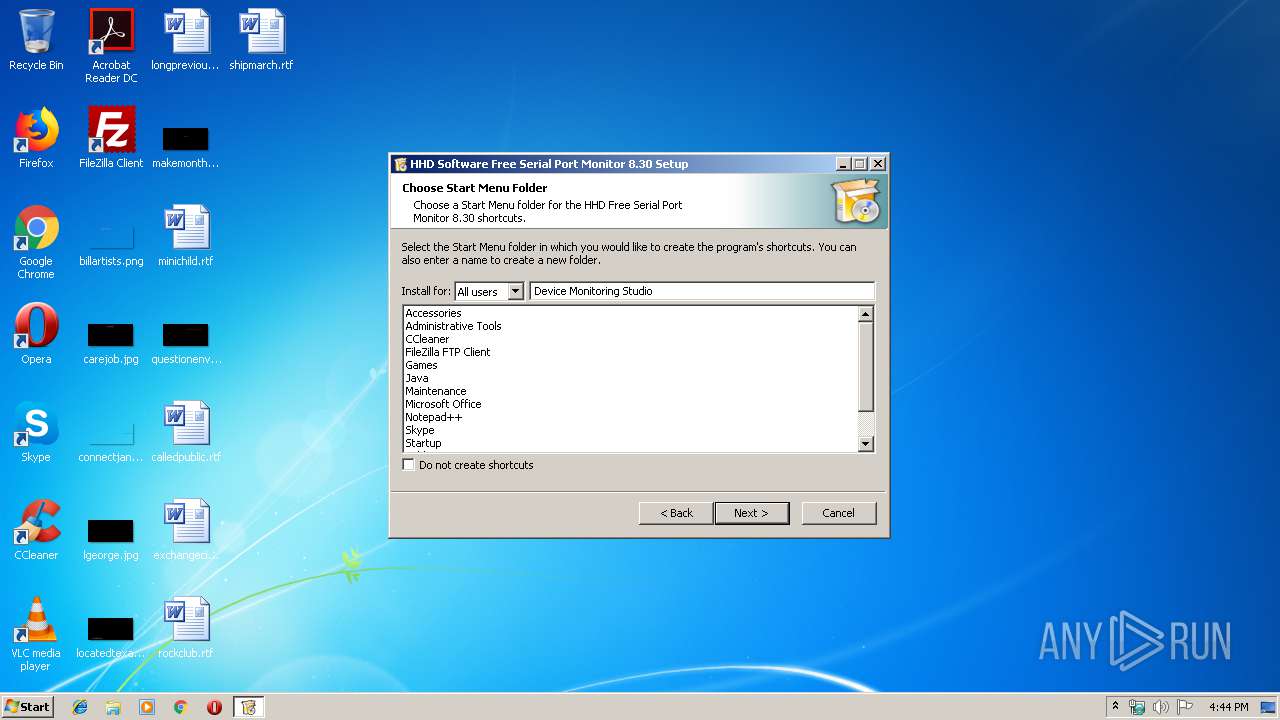The image size is (1280, 720).
Task: Select the connectjan… file icon
Action: pyautogui.click(x=111, y=439)
